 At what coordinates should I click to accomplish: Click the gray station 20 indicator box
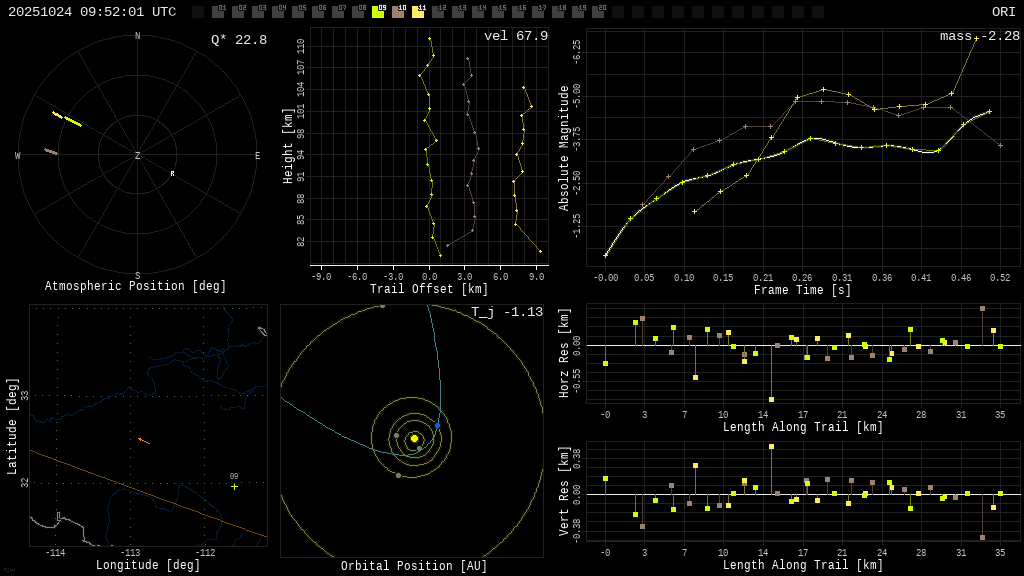pyautogui.click(x=598, y=12)
